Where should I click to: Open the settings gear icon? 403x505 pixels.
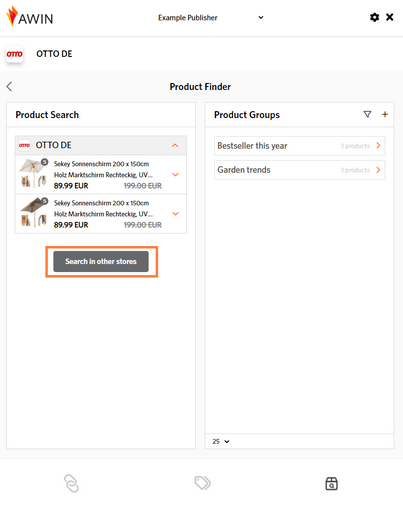(x=374, y=17)
